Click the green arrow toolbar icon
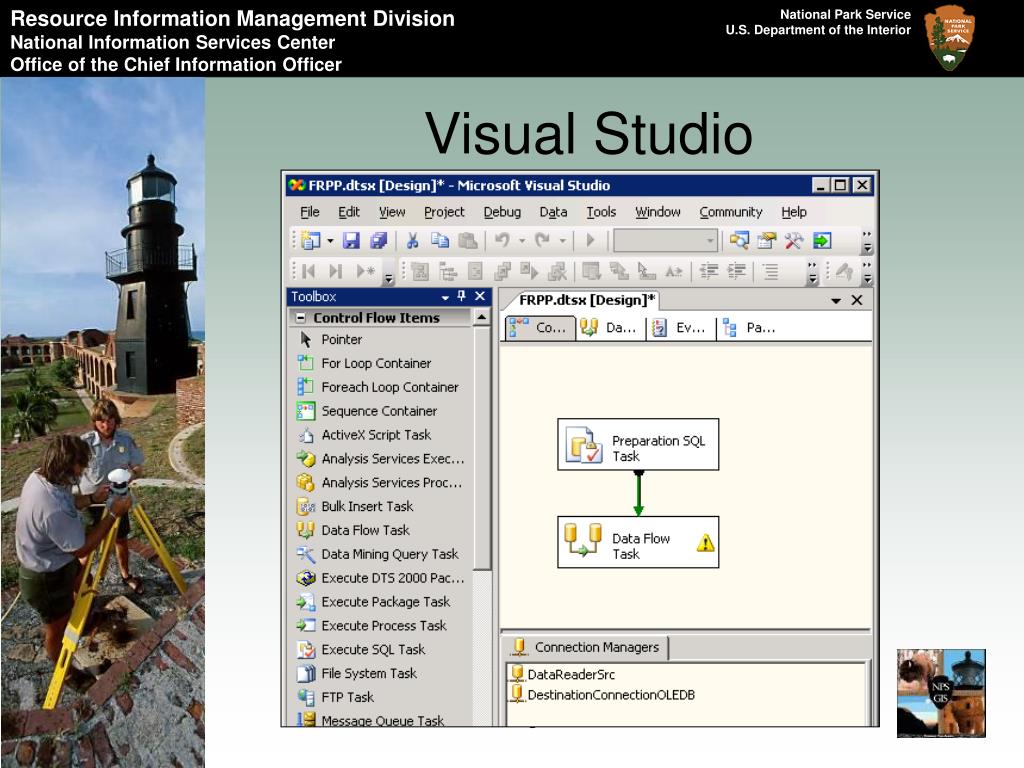Image resolution: width=1024 pixels, height=768 pixels. point(822,241)
